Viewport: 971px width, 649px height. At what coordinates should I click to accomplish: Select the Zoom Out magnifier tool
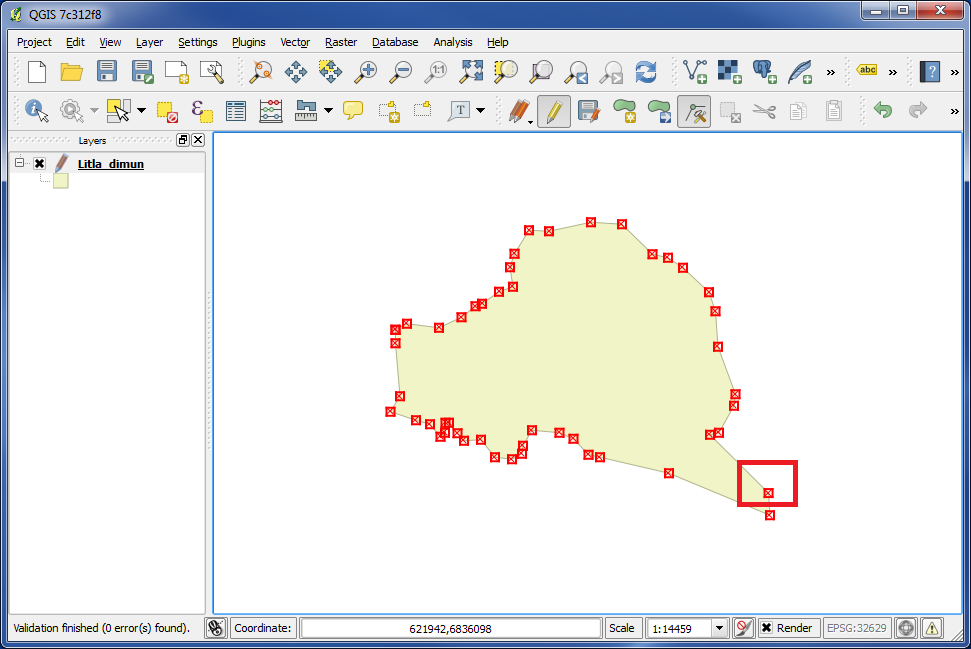coord(400,72)
